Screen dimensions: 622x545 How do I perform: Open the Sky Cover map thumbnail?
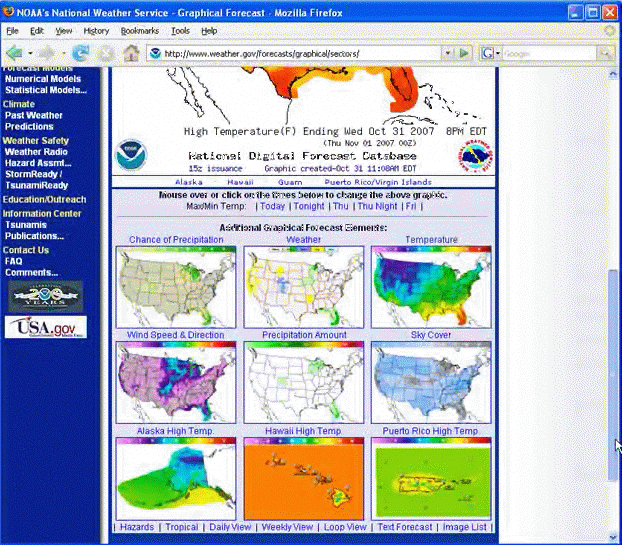(x=431, y=382)
